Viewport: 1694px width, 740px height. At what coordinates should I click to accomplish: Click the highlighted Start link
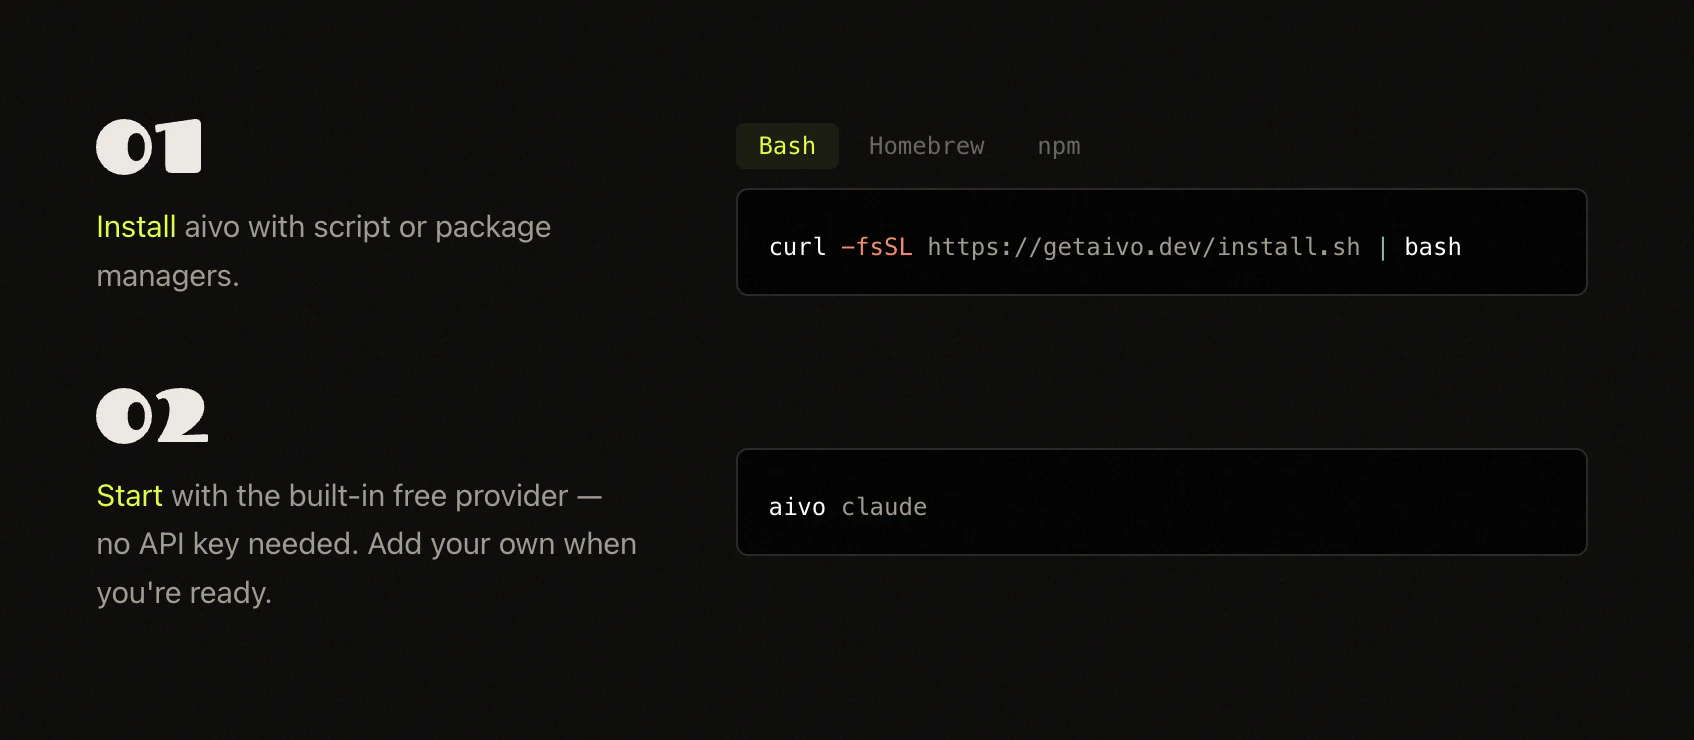tap(129, 495)
